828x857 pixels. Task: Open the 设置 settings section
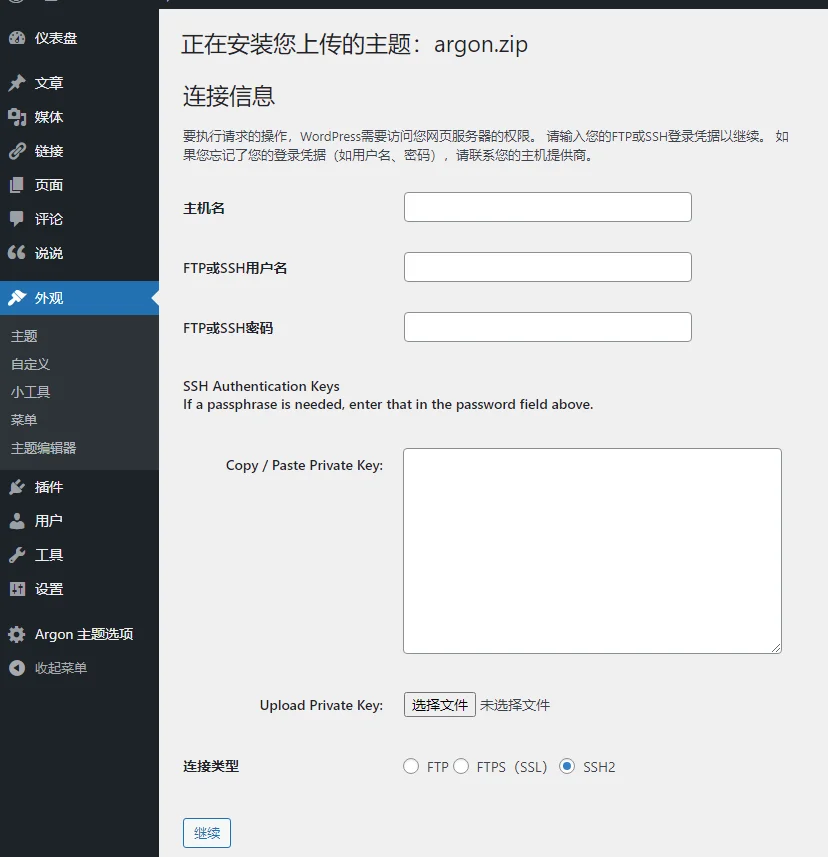coord(50,589)
